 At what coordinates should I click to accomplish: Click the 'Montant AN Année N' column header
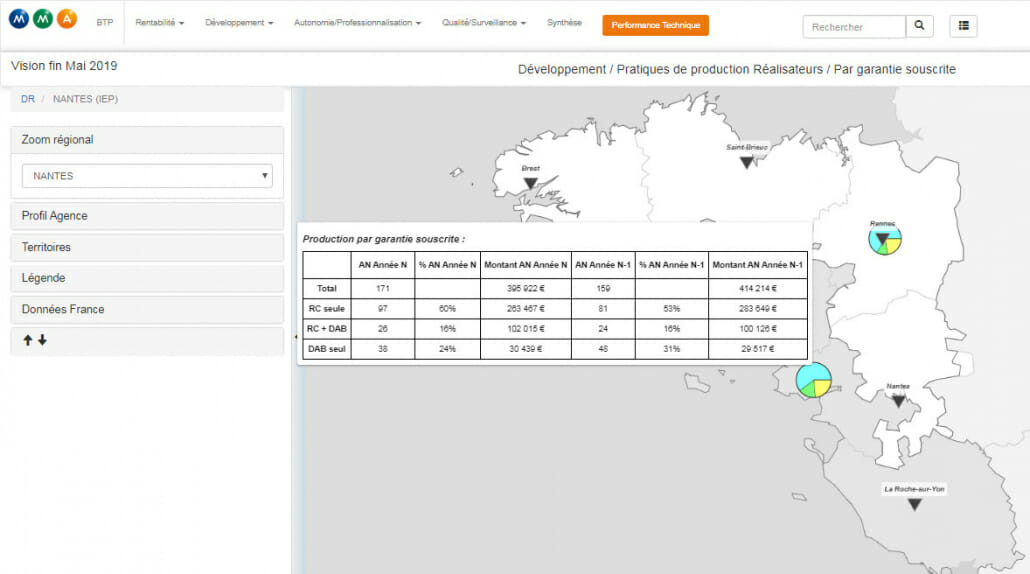tap(526, 265)
